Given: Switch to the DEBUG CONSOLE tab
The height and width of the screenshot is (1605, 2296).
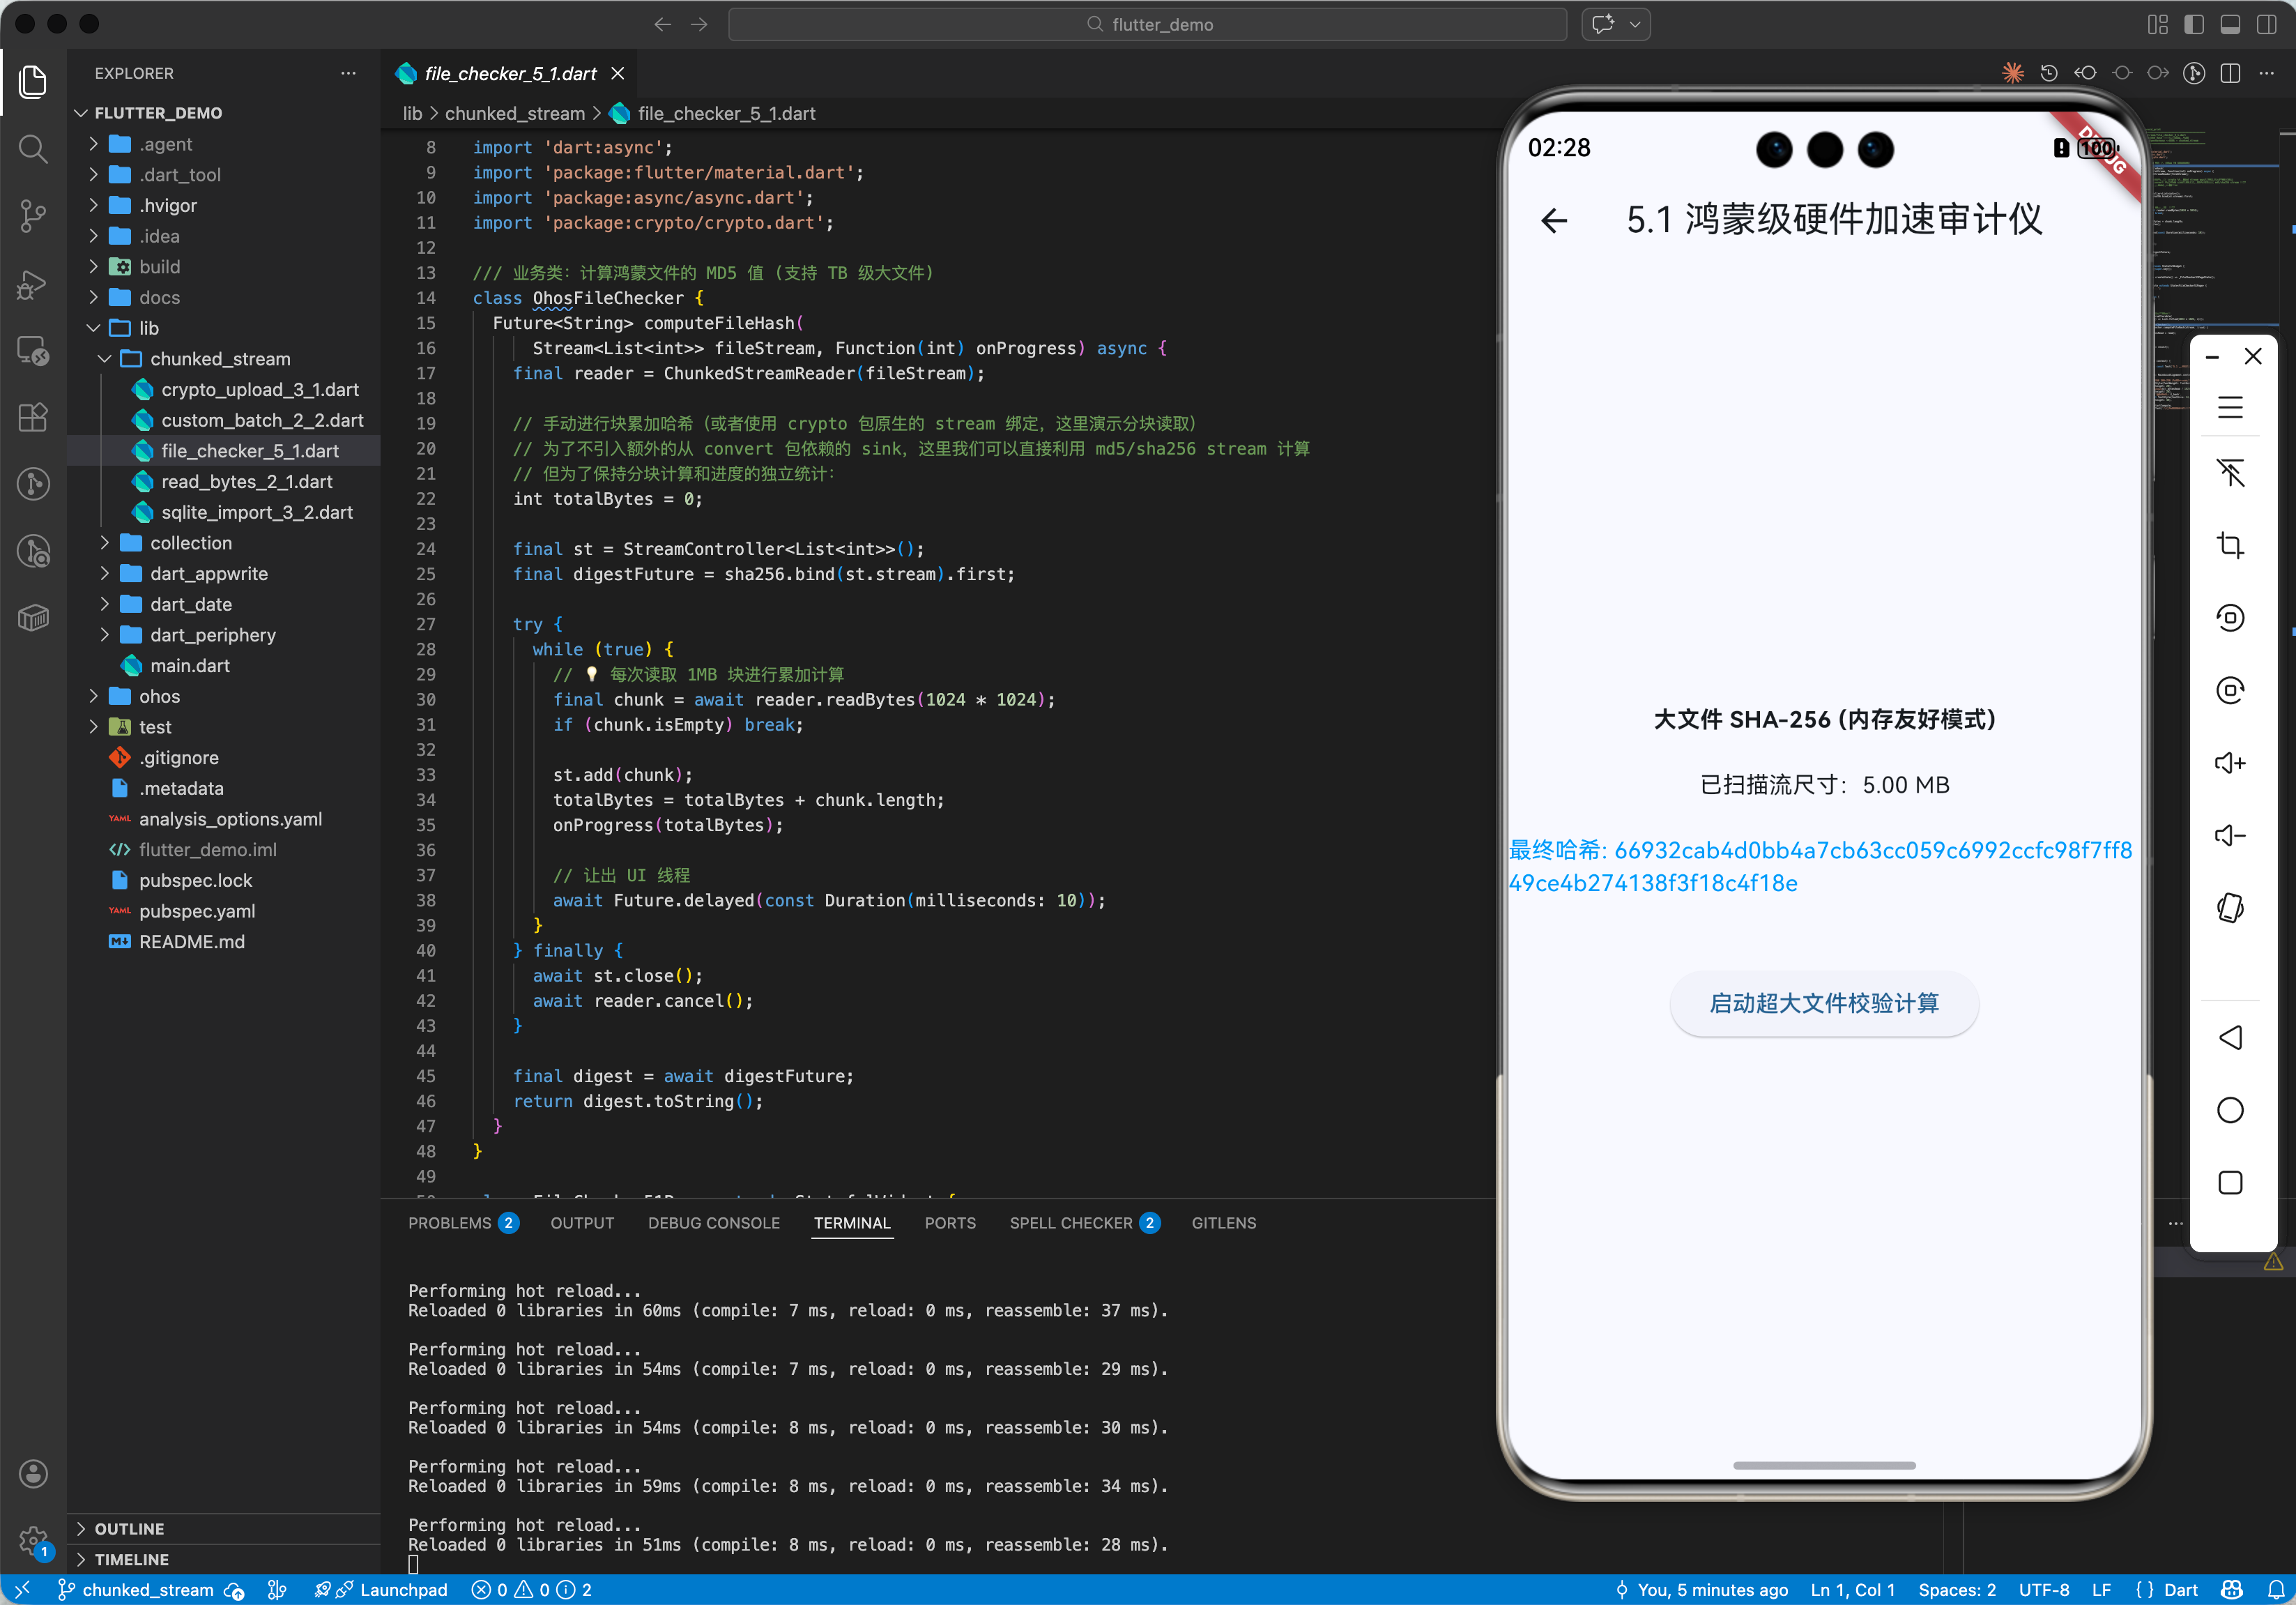Looking at the screenshot, I should point(713,1223).
